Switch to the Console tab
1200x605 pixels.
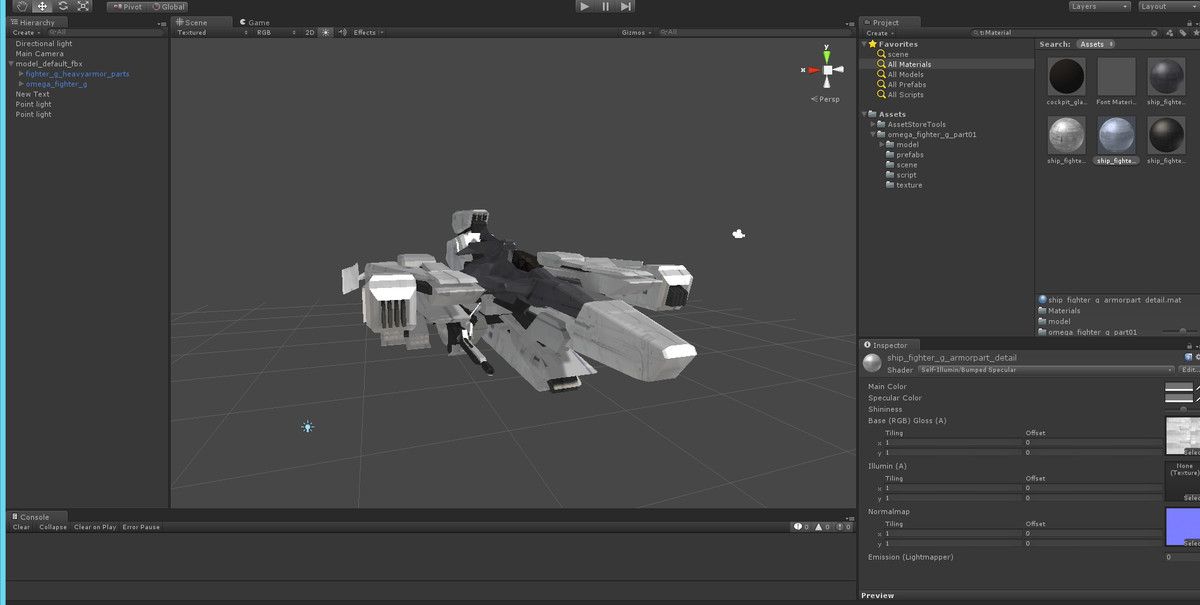(35, 516)
